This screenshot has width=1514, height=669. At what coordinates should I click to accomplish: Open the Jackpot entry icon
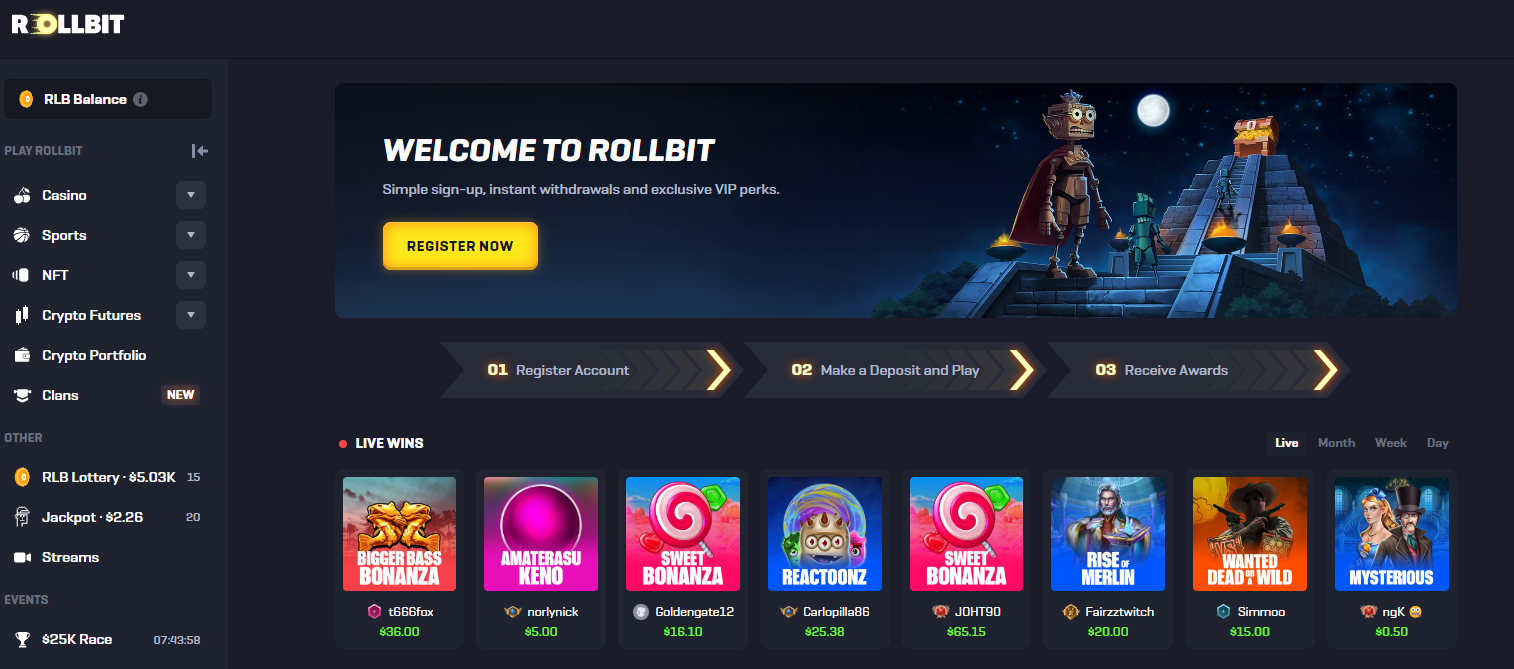(x=22, y=517)
